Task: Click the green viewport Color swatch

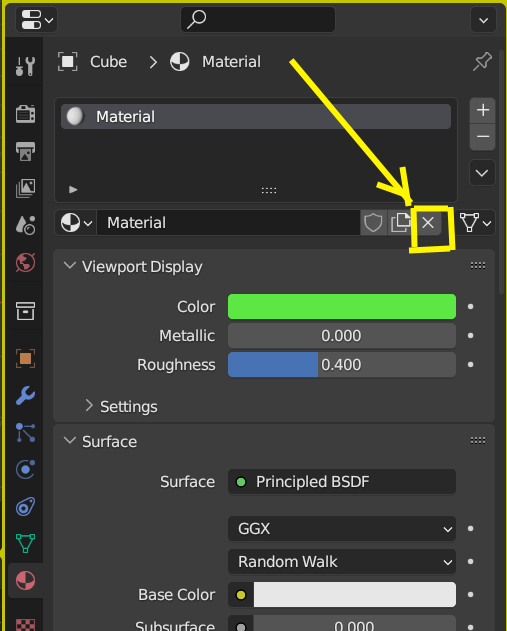Action: pyautogui.click(x=342, y=307)
